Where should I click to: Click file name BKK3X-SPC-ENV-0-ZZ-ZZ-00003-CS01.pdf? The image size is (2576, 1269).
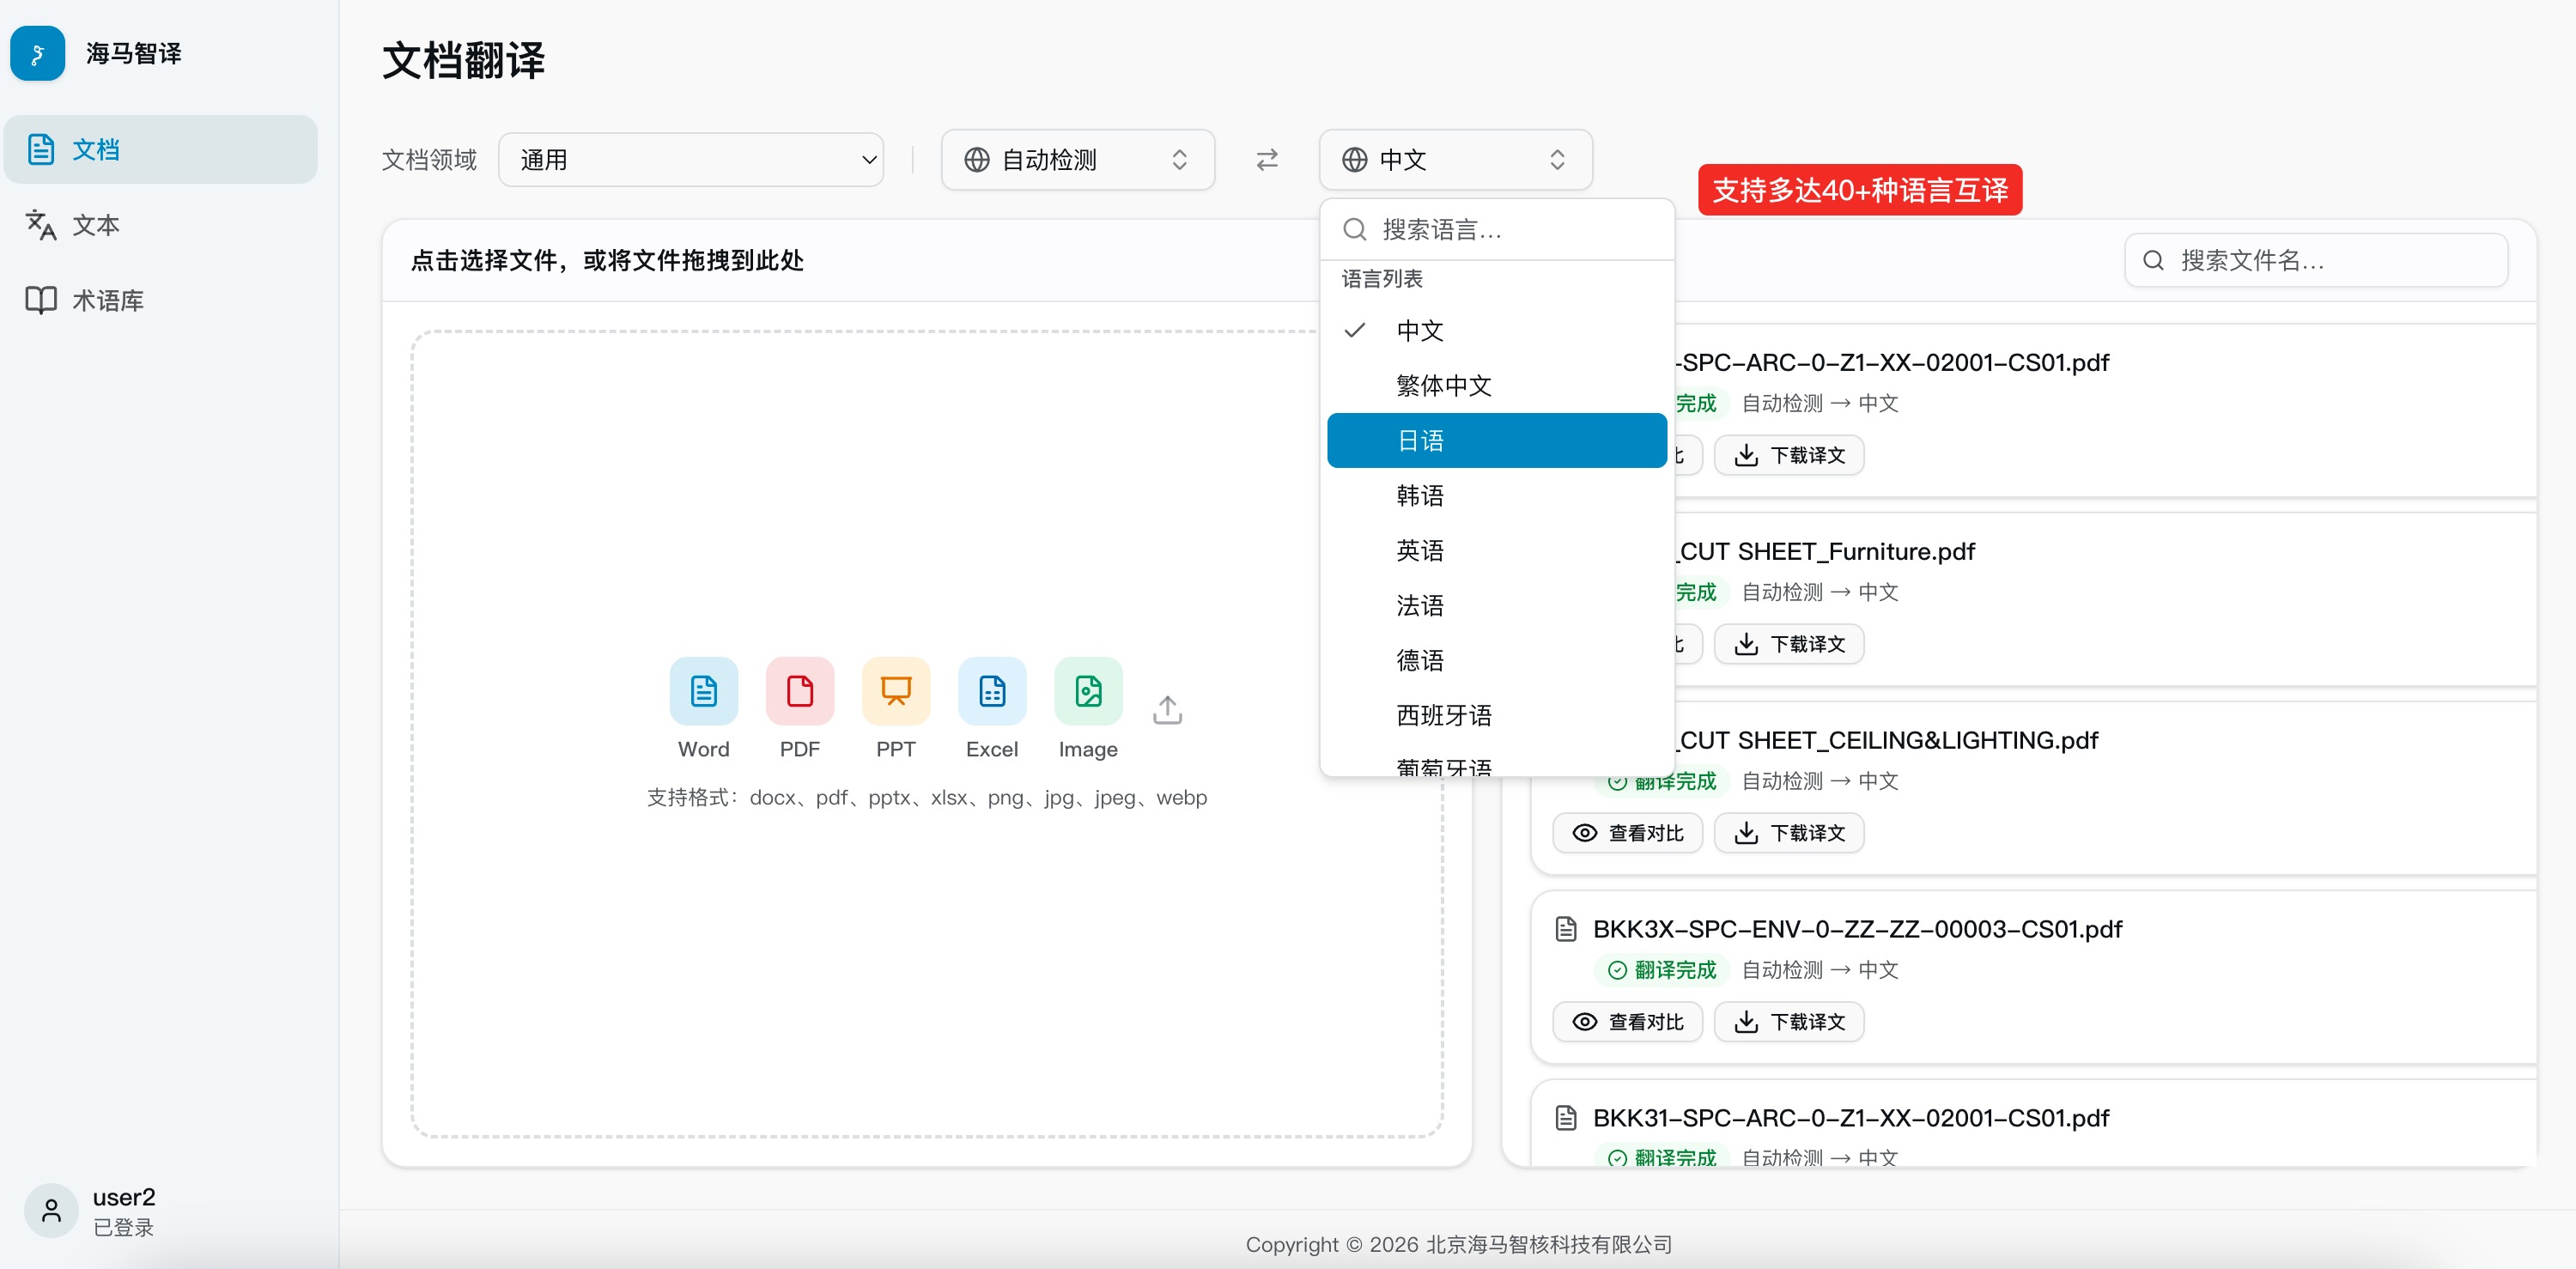click(1858, 930)
